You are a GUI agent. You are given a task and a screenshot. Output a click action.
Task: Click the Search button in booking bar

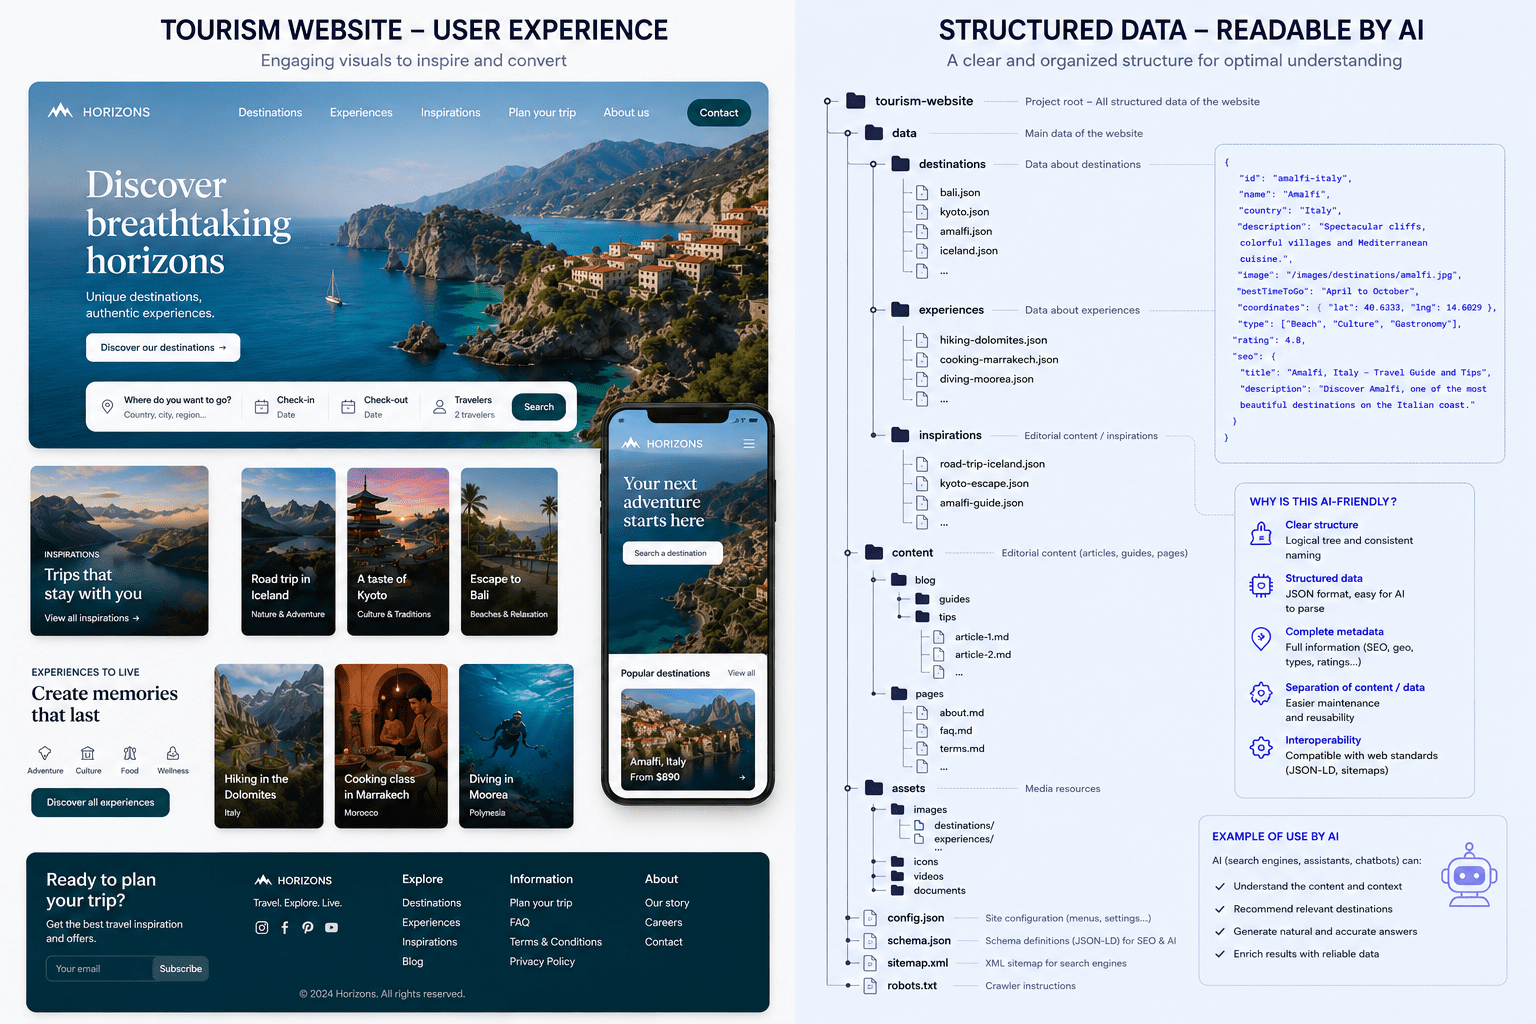539,407
